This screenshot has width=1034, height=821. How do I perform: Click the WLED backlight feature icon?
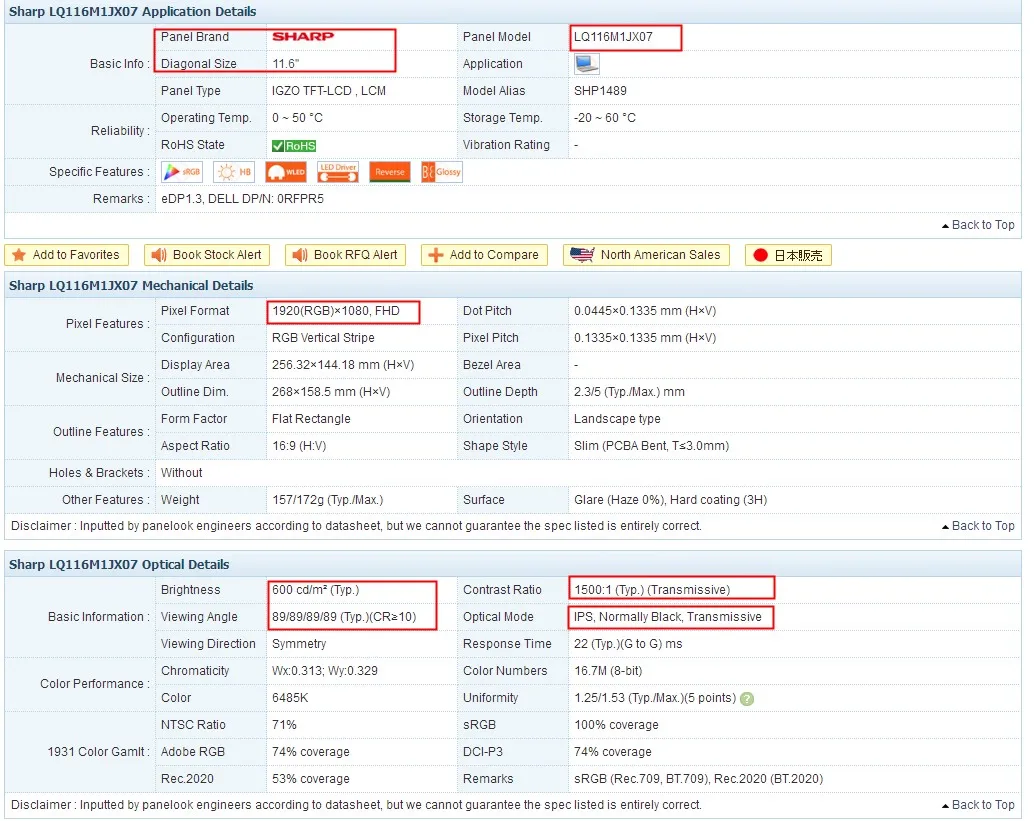tap(286, 172)
